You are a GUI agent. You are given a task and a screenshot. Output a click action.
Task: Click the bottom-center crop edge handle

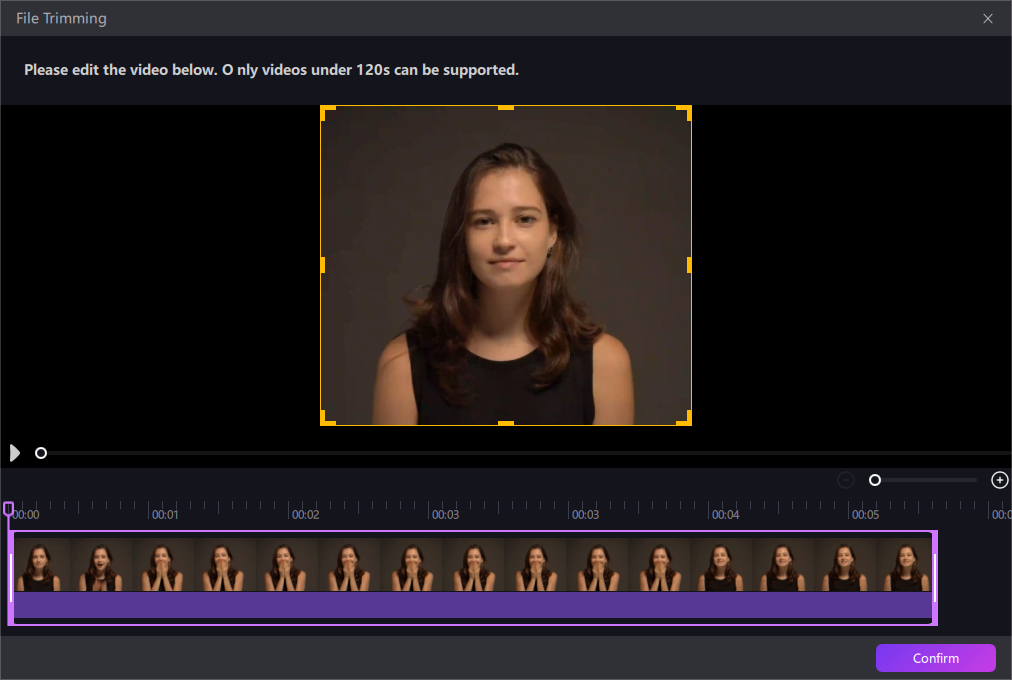(x=506, y=423)
